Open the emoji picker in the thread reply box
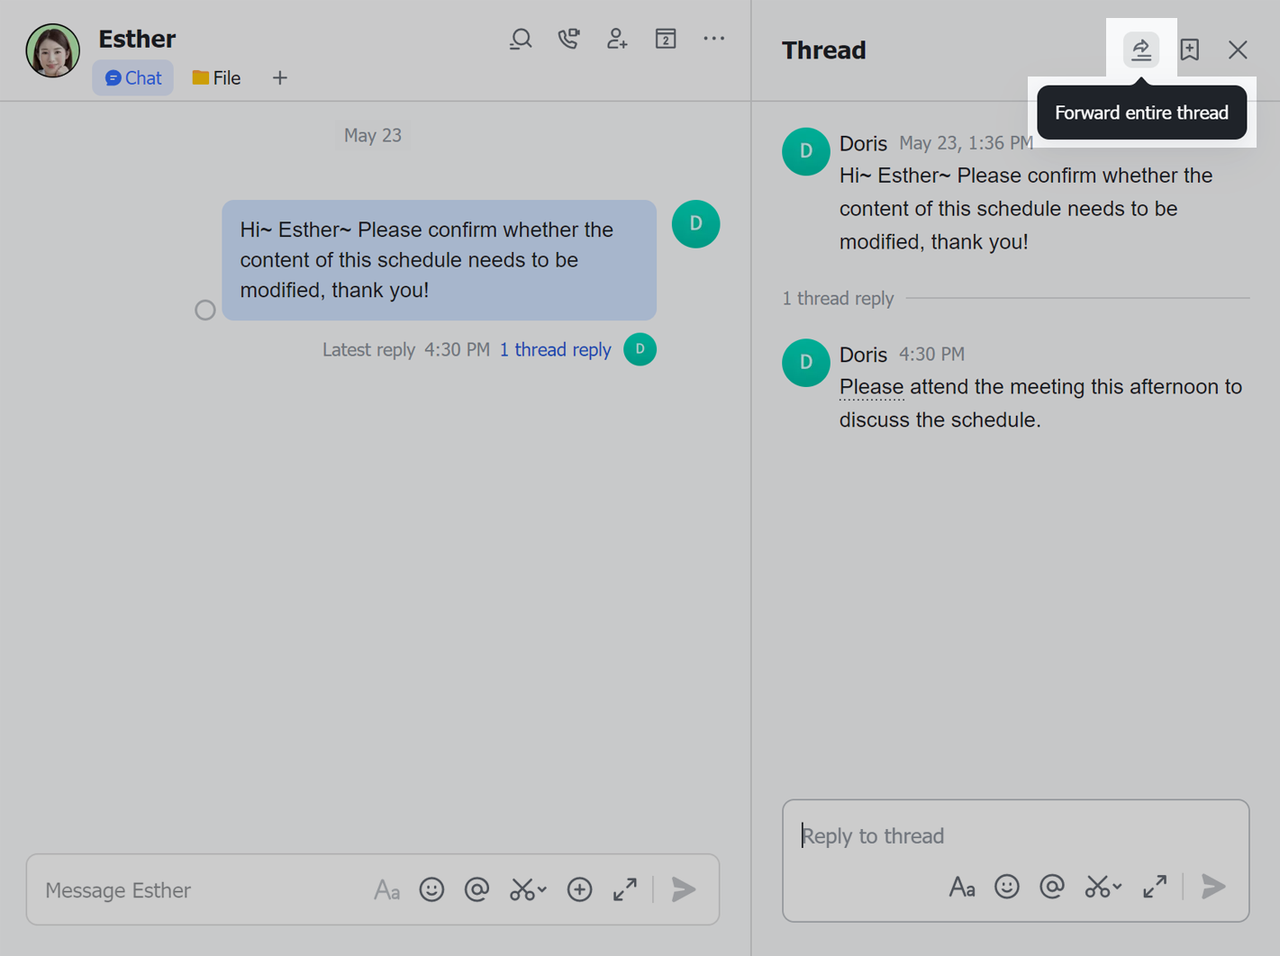 point(1006,886)
